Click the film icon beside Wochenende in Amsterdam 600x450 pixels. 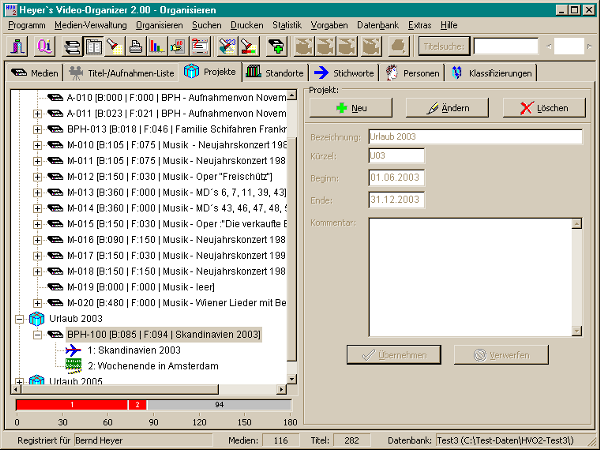[x=73, y=366]
